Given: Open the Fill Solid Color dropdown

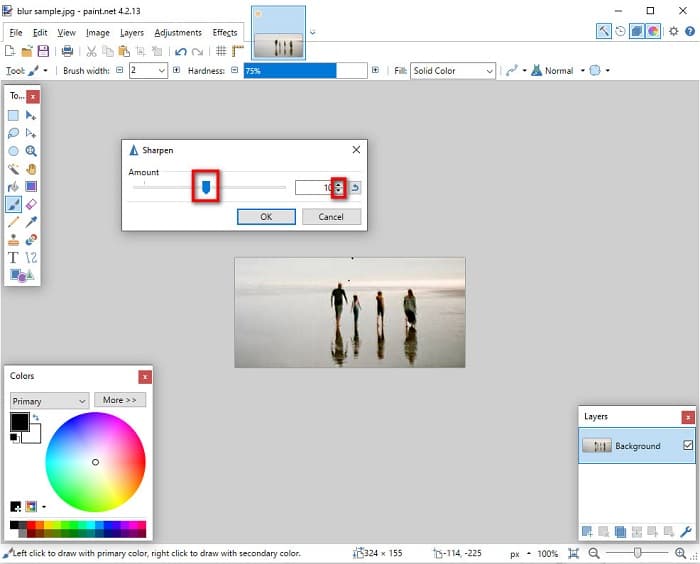Looking at the screenshot, I should pyautogui.click(x=454, y=71).
